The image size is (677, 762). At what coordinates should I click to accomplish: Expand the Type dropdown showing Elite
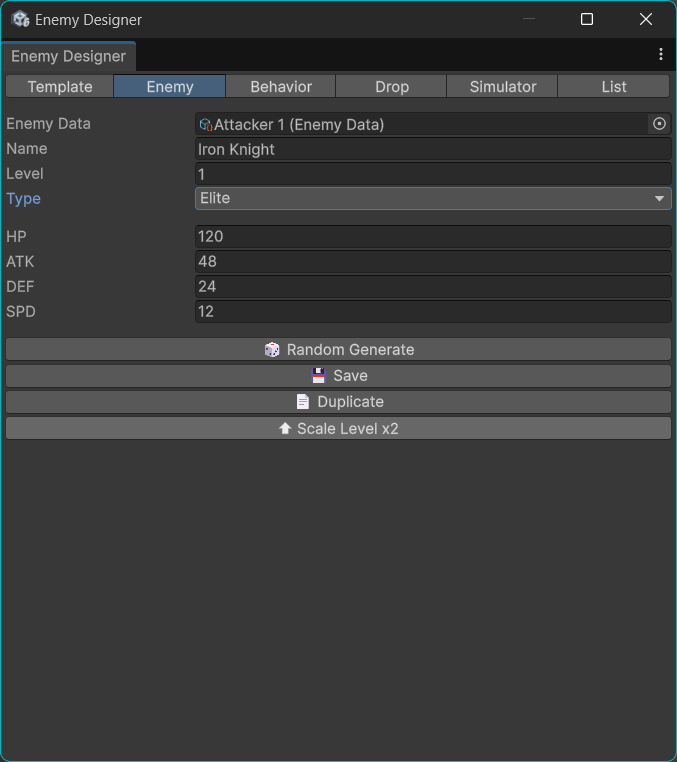point(433,198)
